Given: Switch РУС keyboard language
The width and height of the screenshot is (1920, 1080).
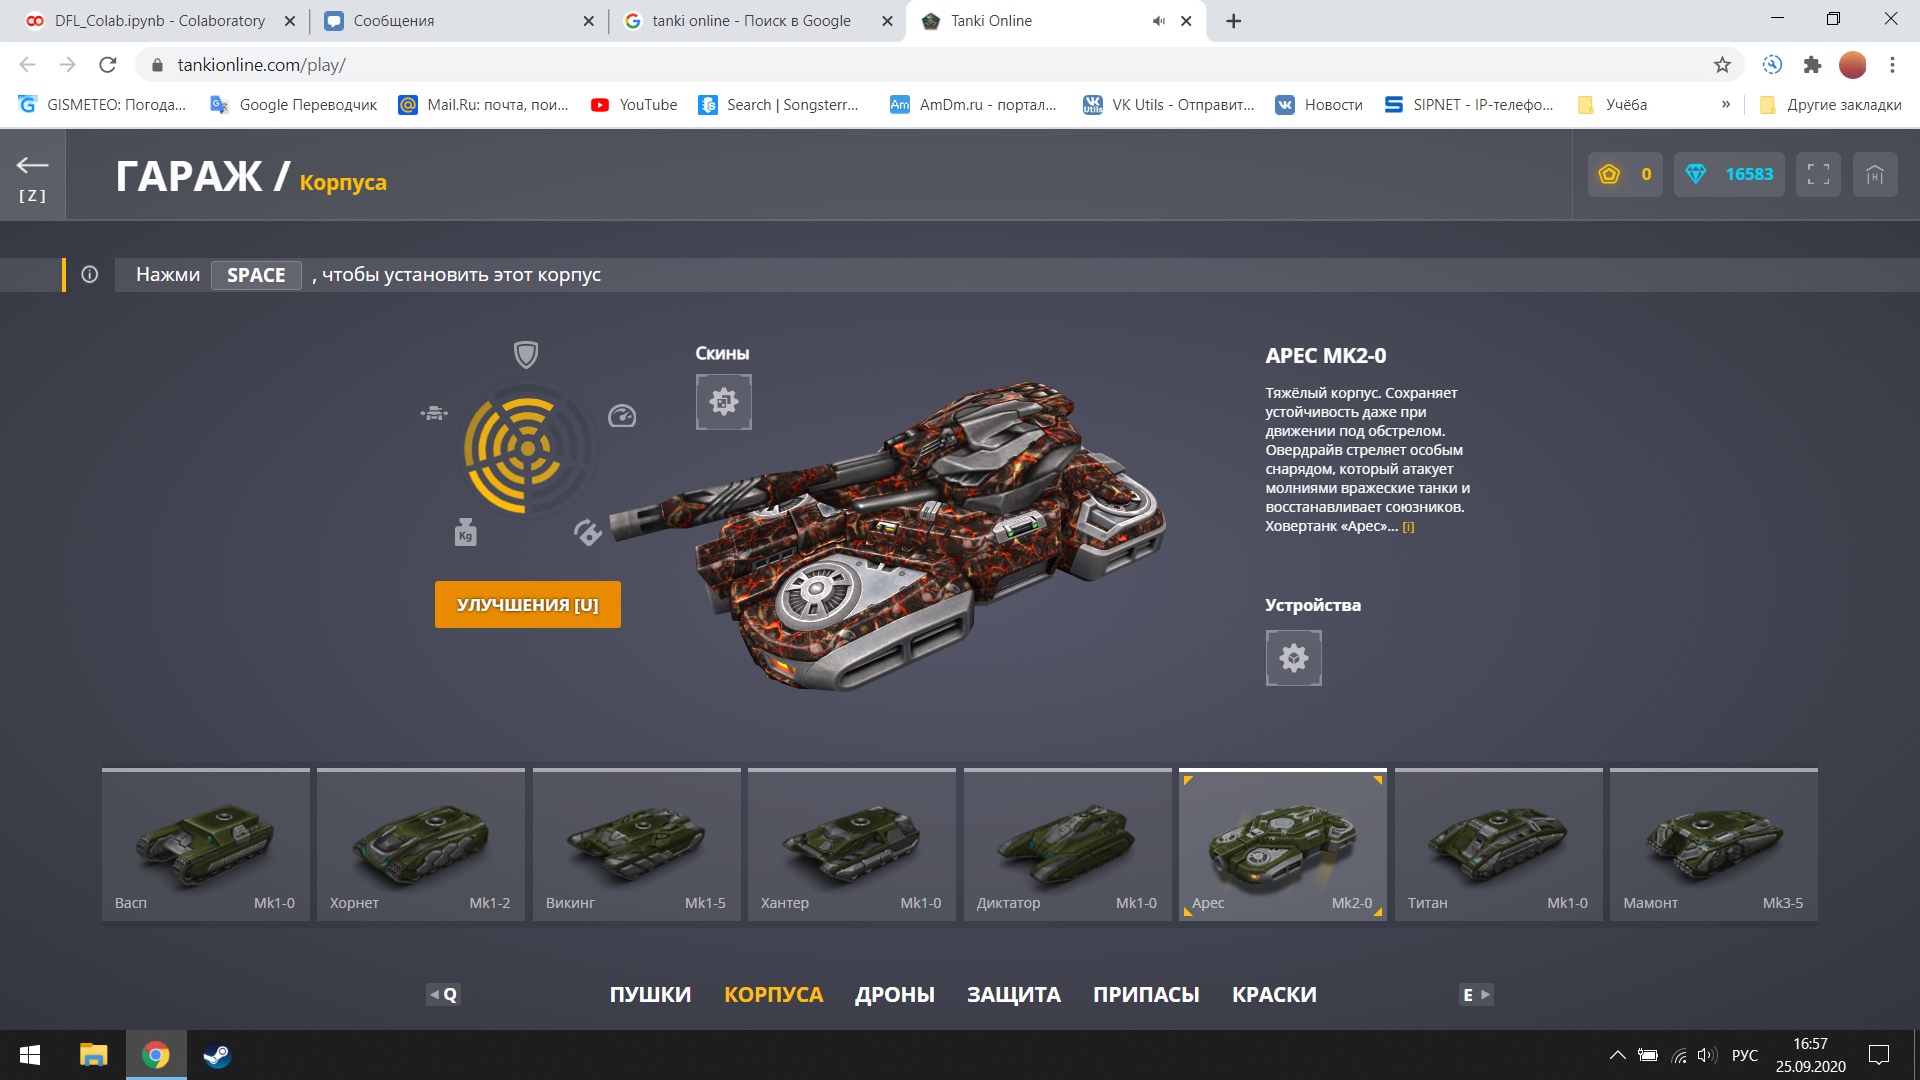Looking at the screenshot, I should tap(1745, 1055).
